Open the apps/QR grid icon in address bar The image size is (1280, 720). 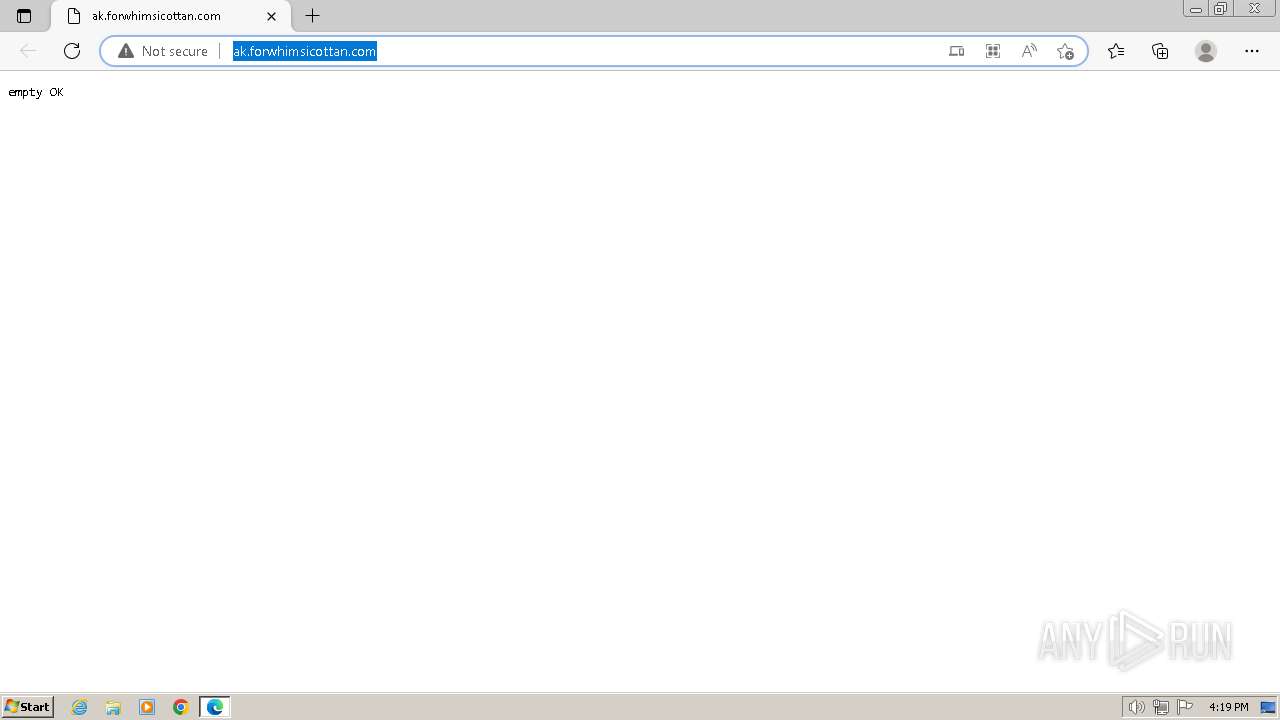coord(993,51)
